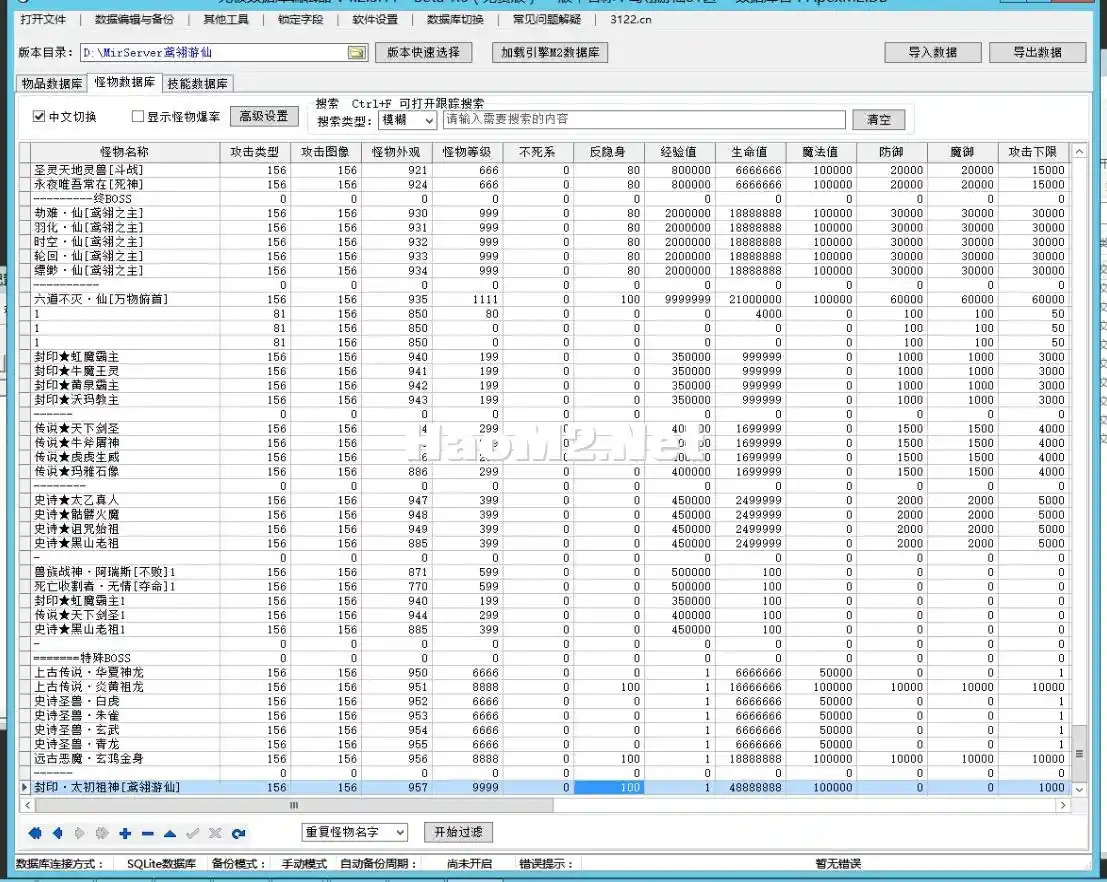Click the 攻击类型 column header
Viewport: 1107px width, 882px height.
[255, 152]
